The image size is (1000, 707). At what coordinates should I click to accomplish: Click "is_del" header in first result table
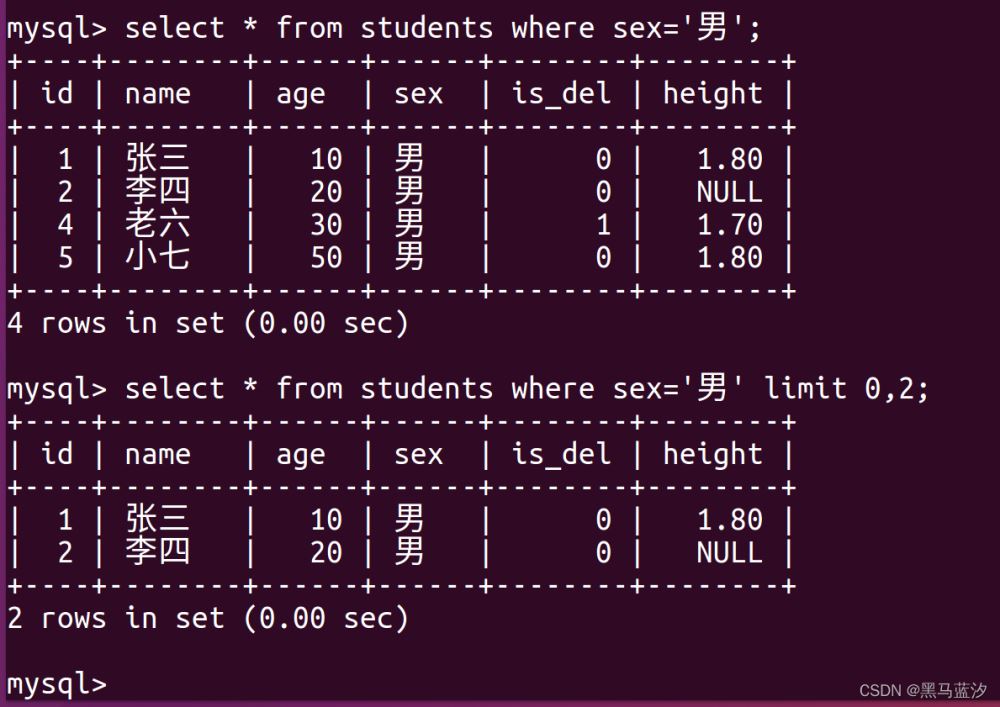tap(561, 94)
